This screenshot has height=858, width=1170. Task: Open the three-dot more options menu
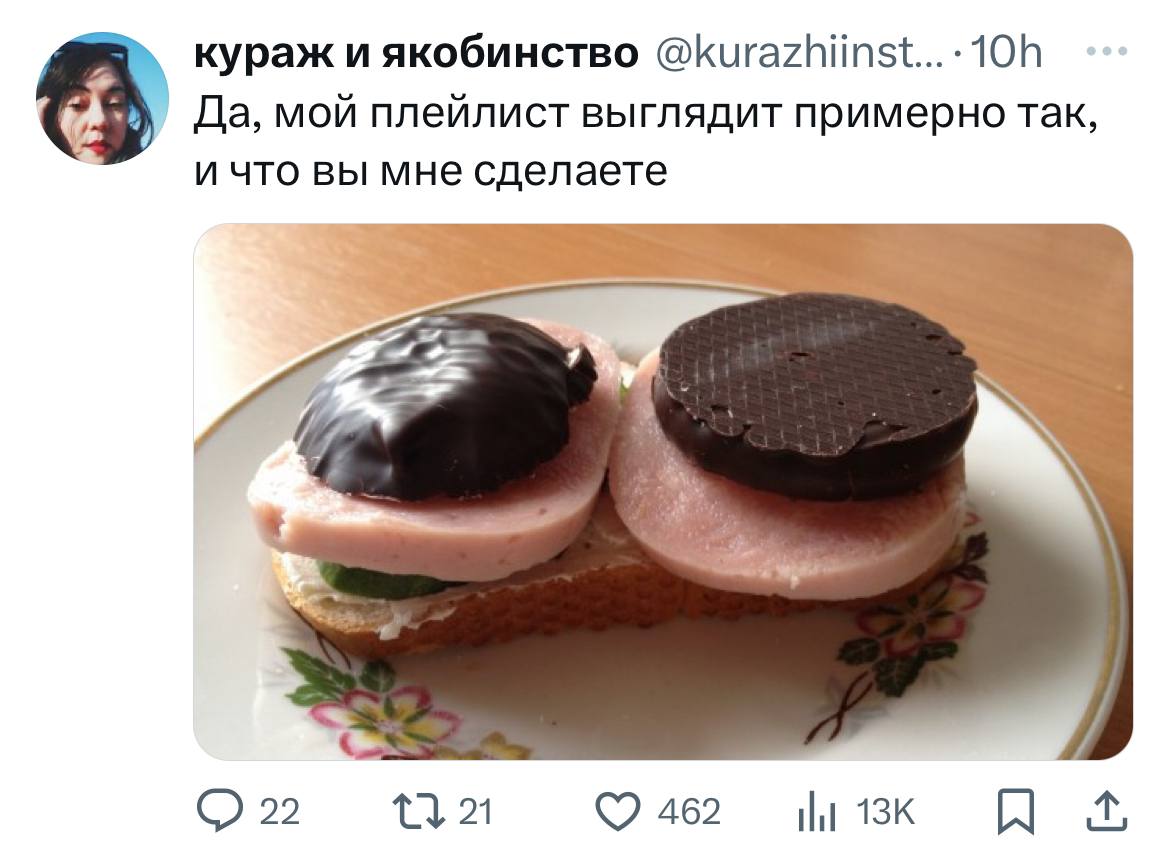[1107, 52]
